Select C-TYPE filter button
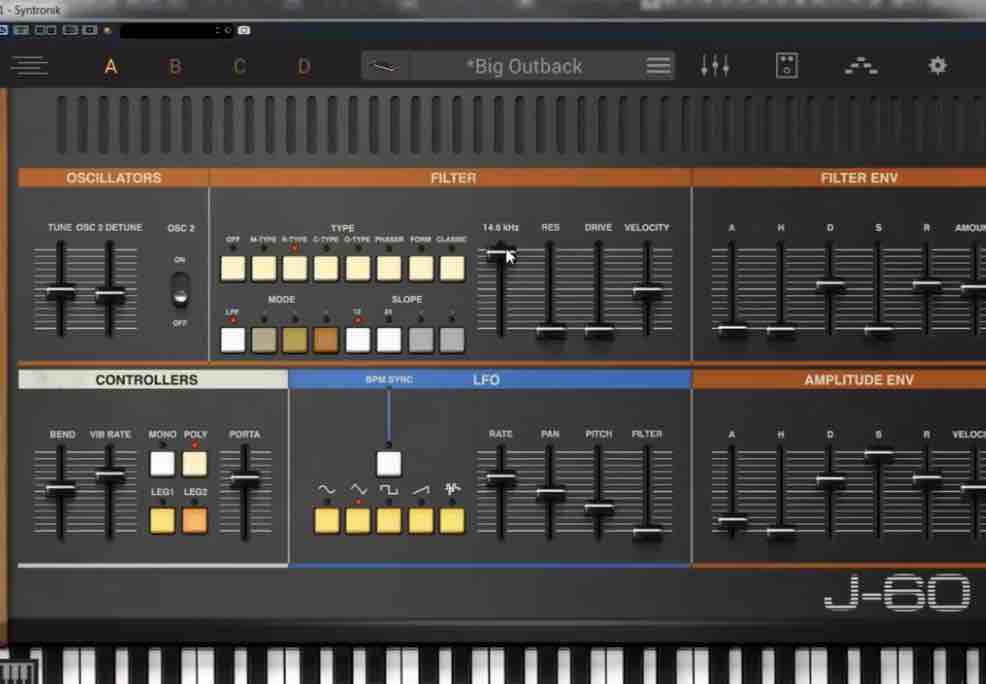The width and height of the screenshot is (986, 684). [x=326, y=268]
